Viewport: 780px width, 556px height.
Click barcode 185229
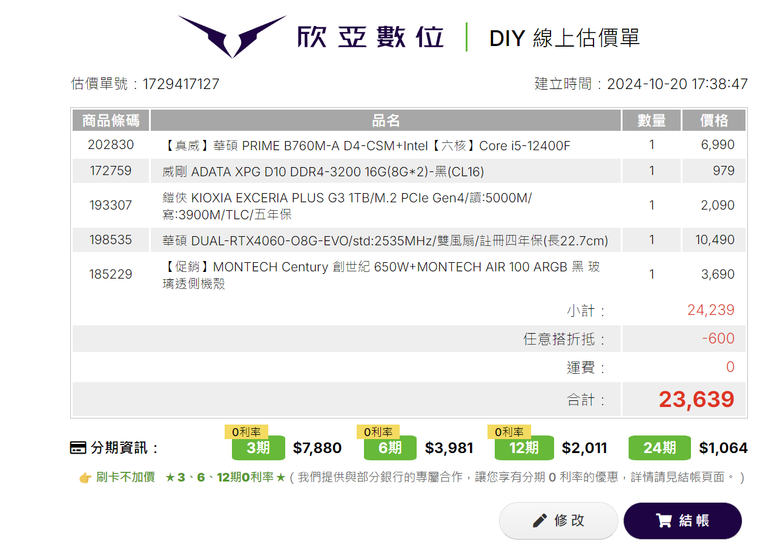click(110, 274)
